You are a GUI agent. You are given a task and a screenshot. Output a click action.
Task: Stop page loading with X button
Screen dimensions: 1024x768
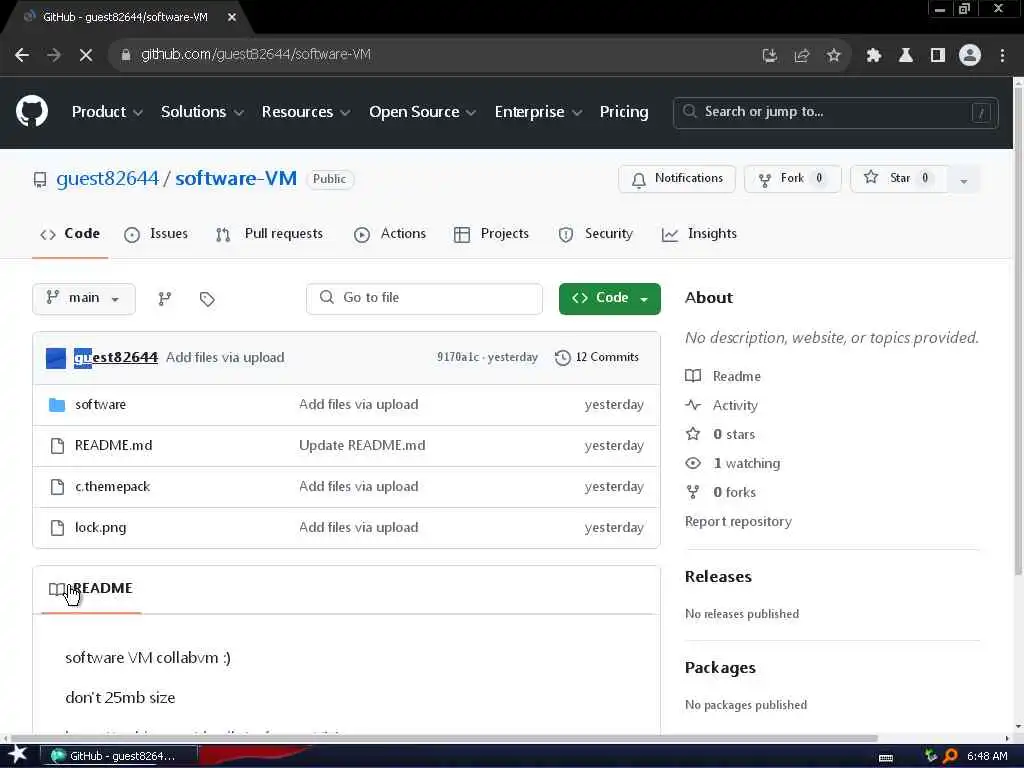coord(86,55)
